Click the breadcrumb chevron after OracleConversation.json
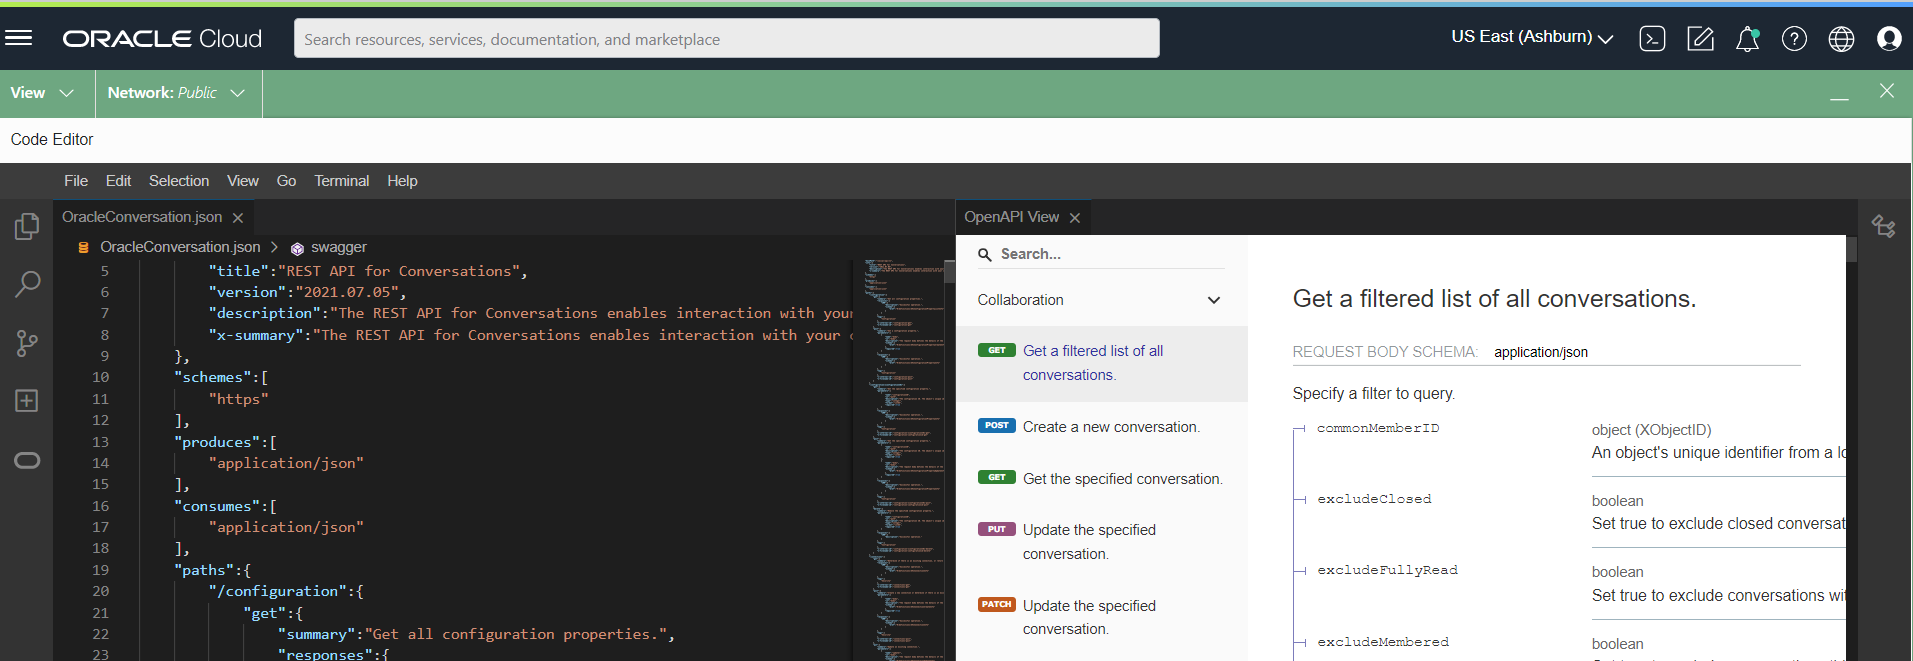The image size is (1913, 661). [x=274, y=247]
